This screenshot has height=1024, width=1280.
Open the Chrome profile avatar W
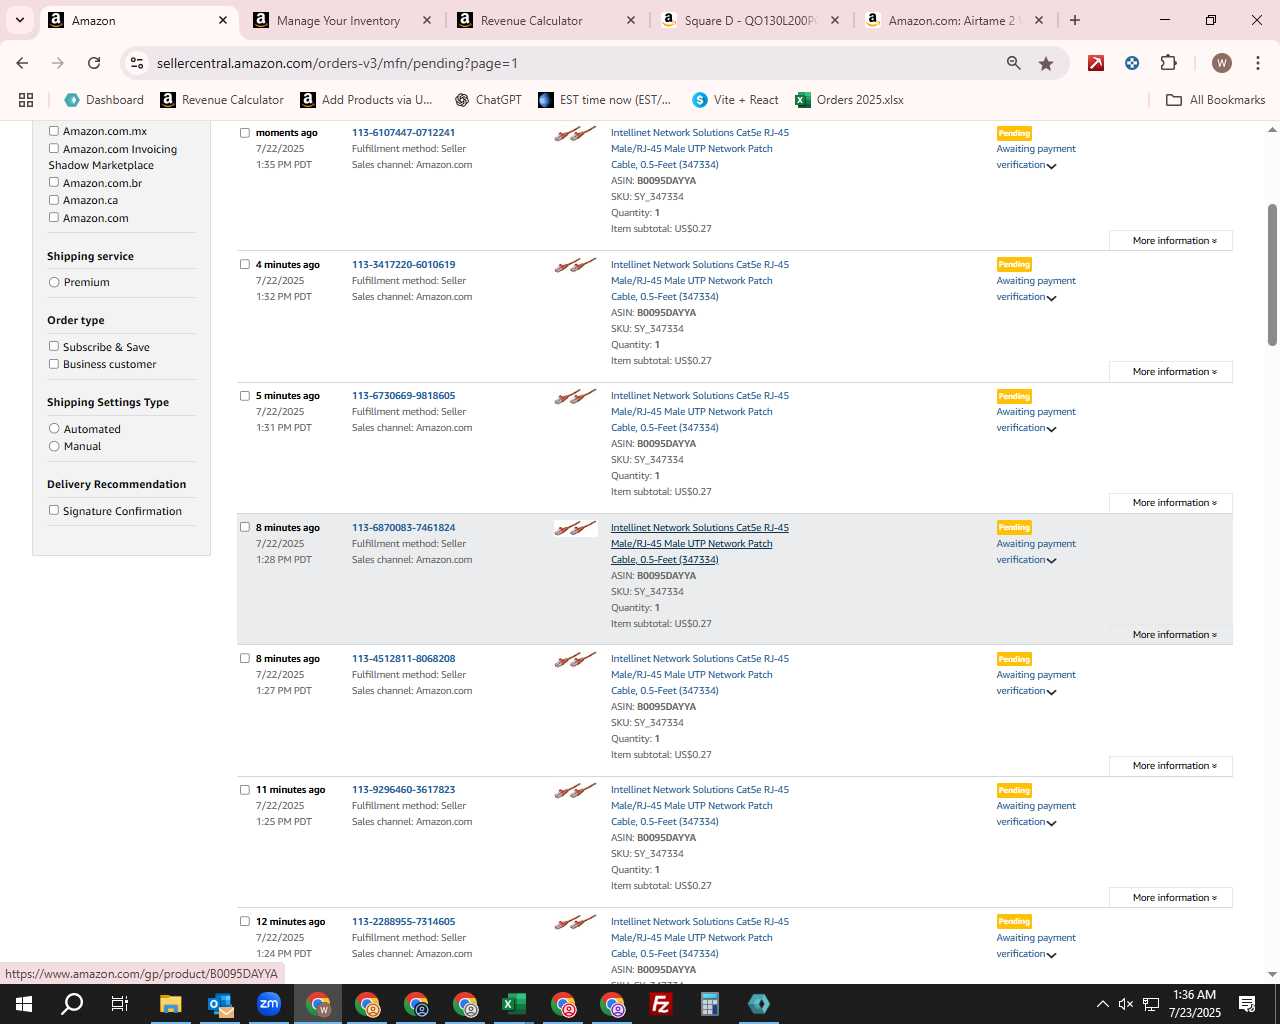(1221, 63)
